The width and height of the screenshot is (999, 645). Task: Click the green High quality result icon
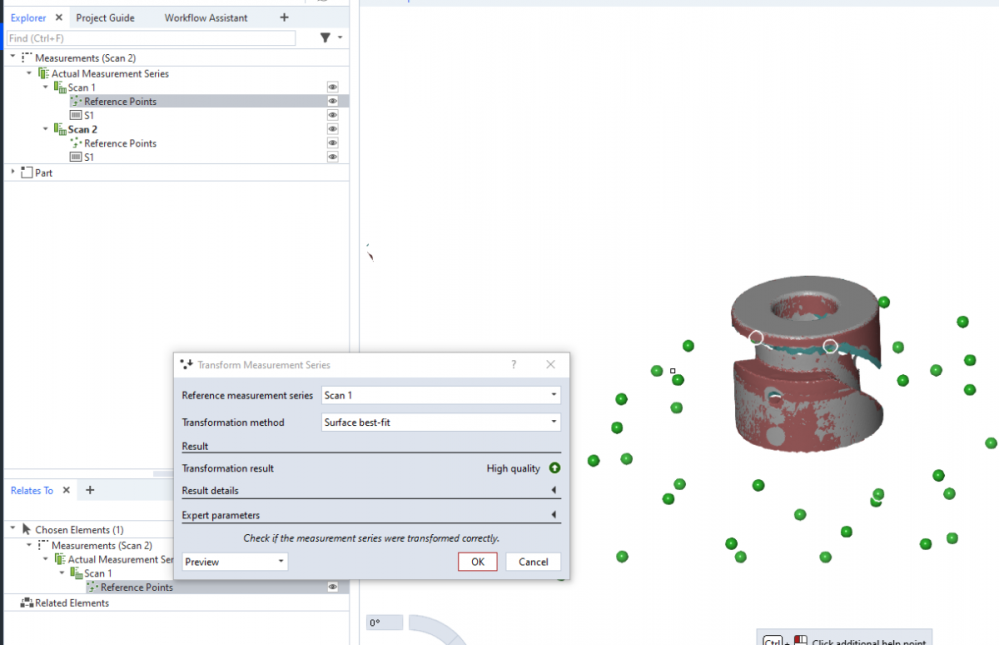pyautogui.click(x=554, y=468)
